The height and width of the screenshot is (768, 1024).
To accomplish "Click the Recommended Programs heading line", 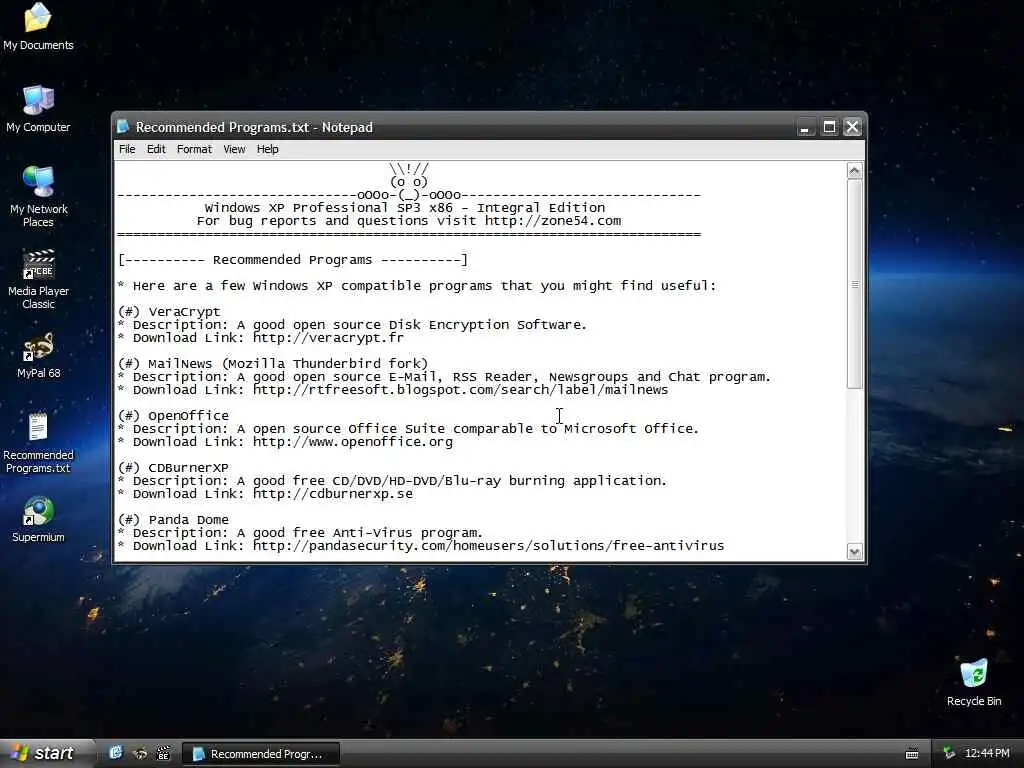I will [293, 260].
